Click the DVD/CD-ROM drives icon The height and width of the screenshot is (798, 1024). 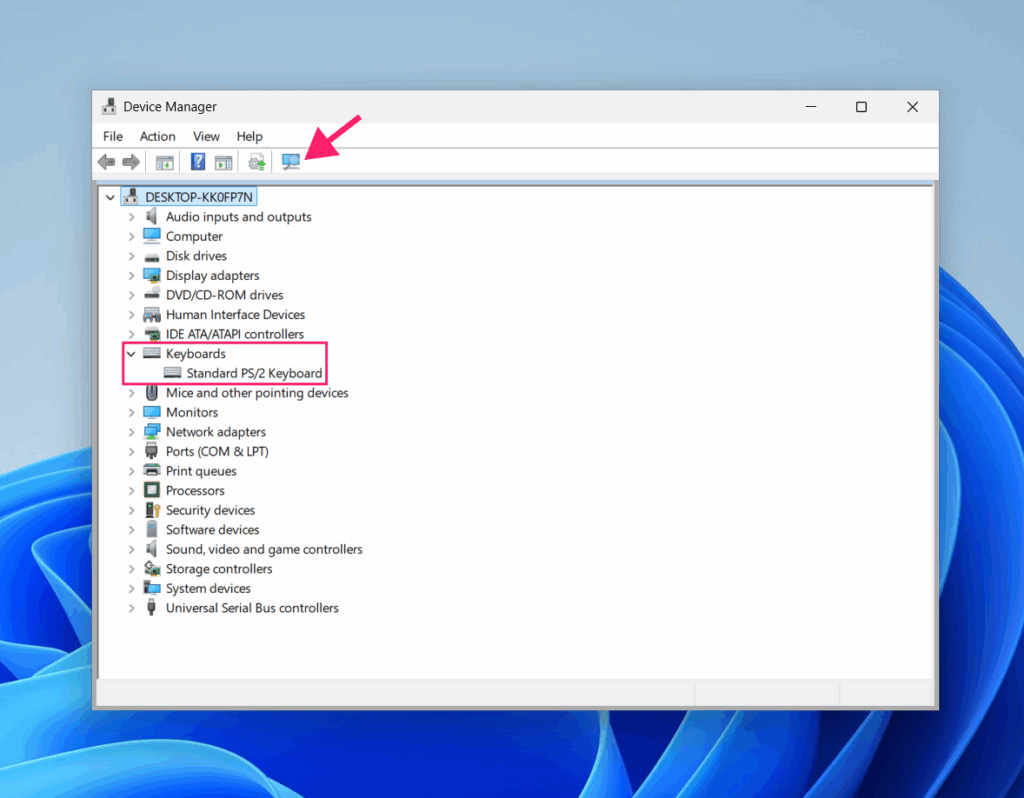[152, 294]
